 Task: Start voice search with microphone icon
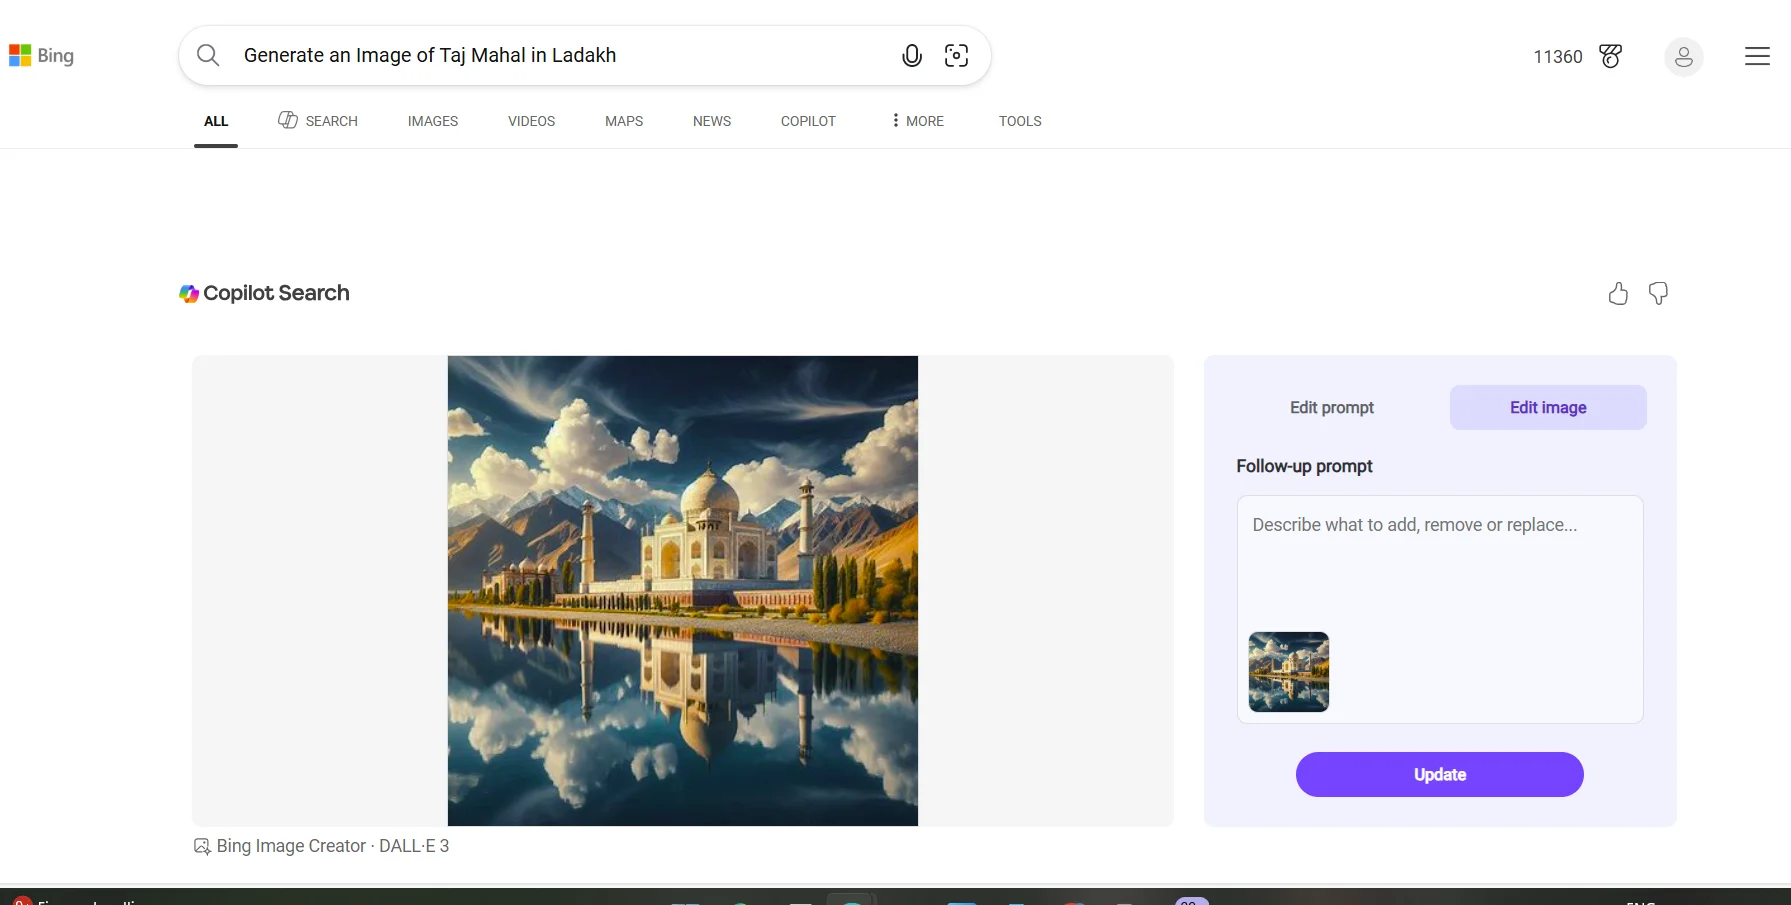coord(912,56)
